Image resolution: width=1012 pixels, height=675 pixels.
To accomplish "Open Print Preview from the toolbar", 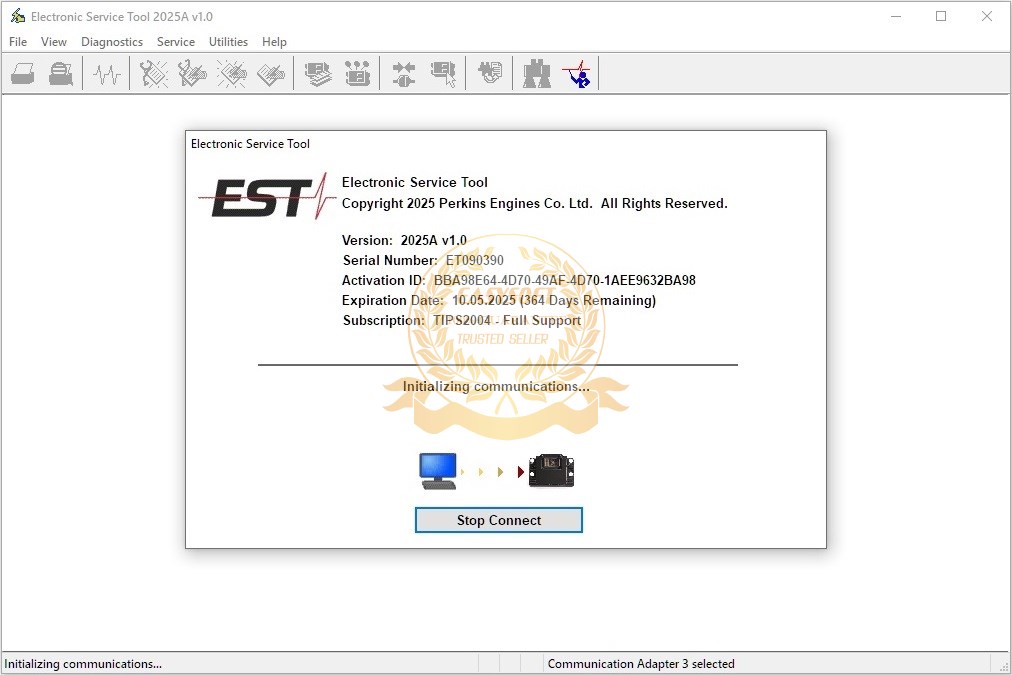I will (x=61, y=74).
